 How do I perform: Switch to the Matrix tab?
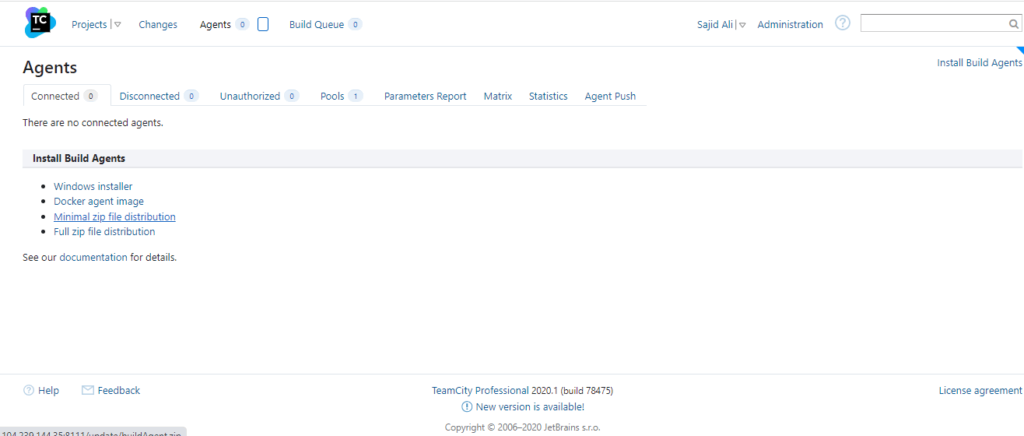498,96
